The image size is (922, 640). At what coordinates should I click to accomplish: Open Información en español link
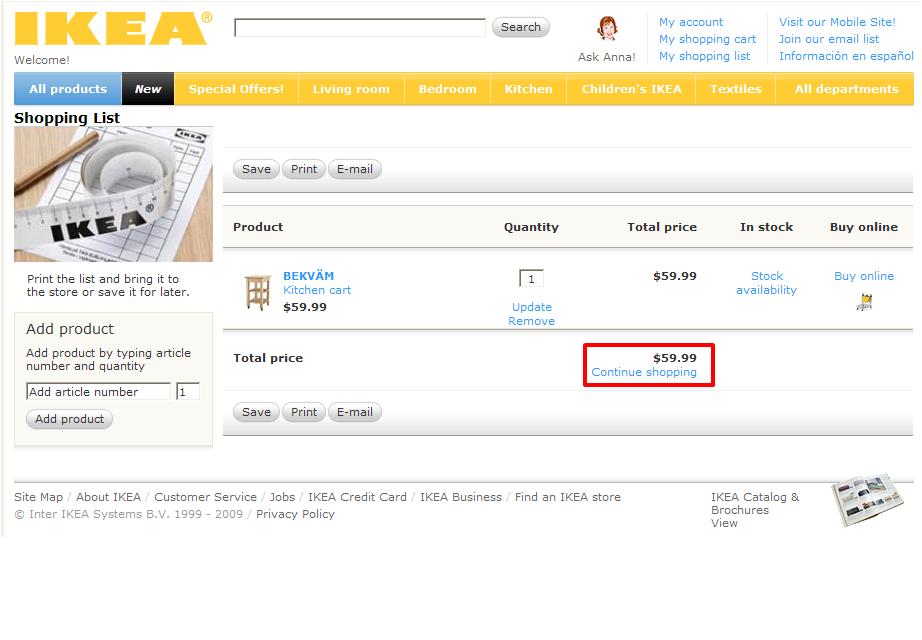(846, 56)
